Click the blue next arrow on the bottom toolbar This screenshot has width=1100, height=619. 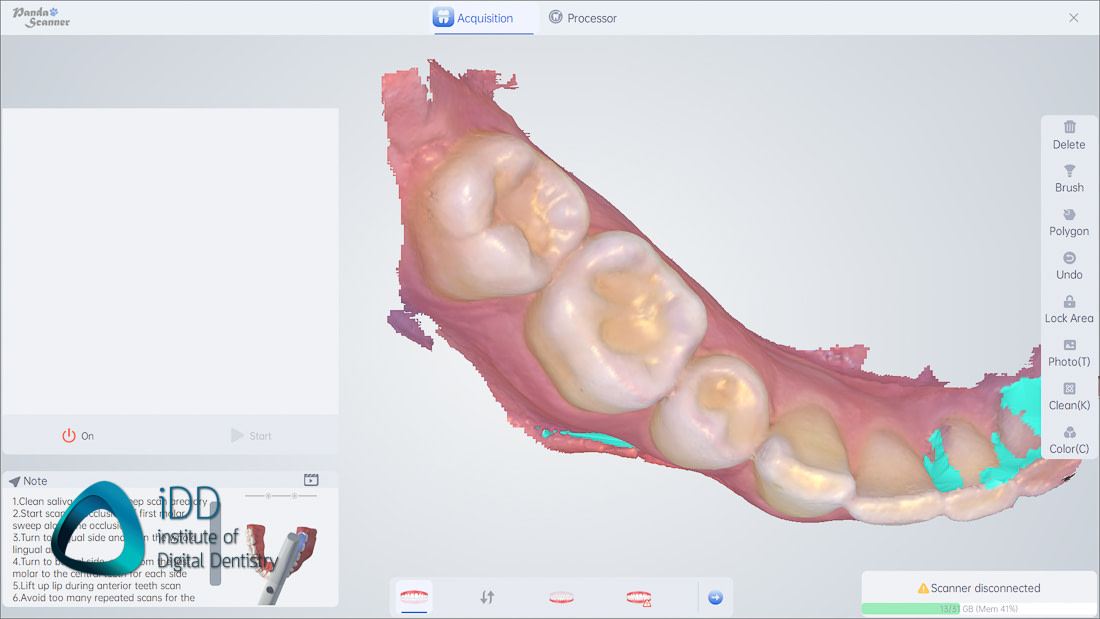point(715,596)
